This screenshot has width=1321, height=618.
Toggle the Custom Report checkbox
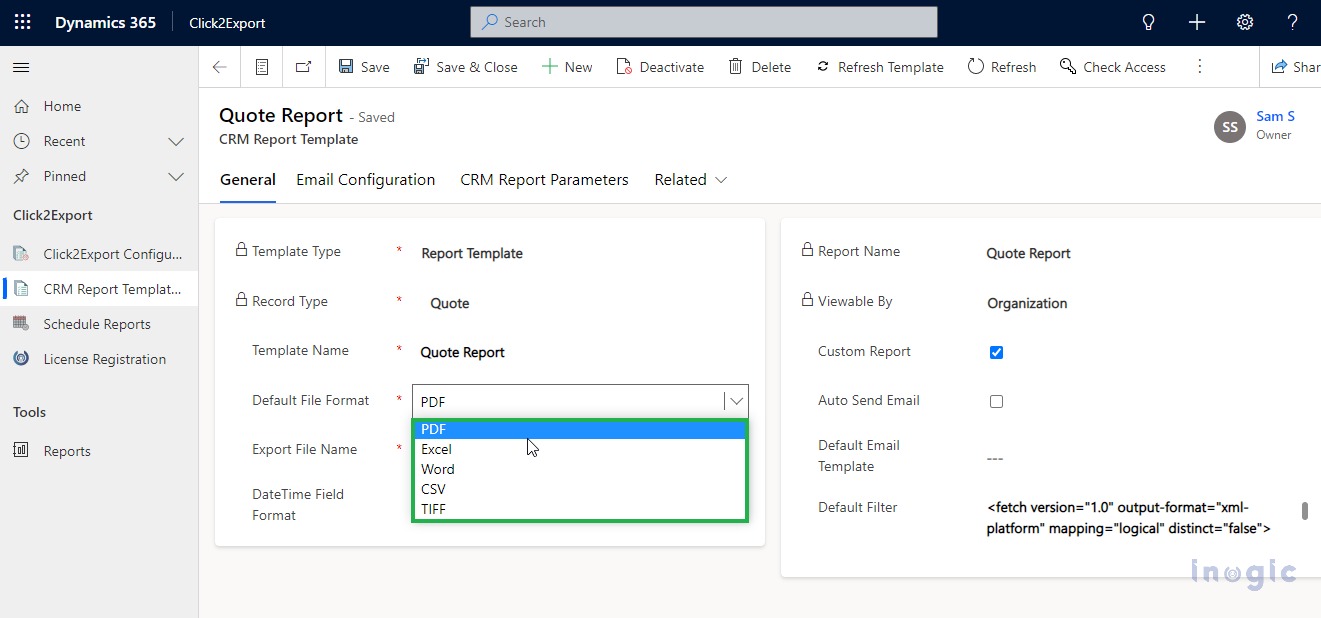pos(996,352)
